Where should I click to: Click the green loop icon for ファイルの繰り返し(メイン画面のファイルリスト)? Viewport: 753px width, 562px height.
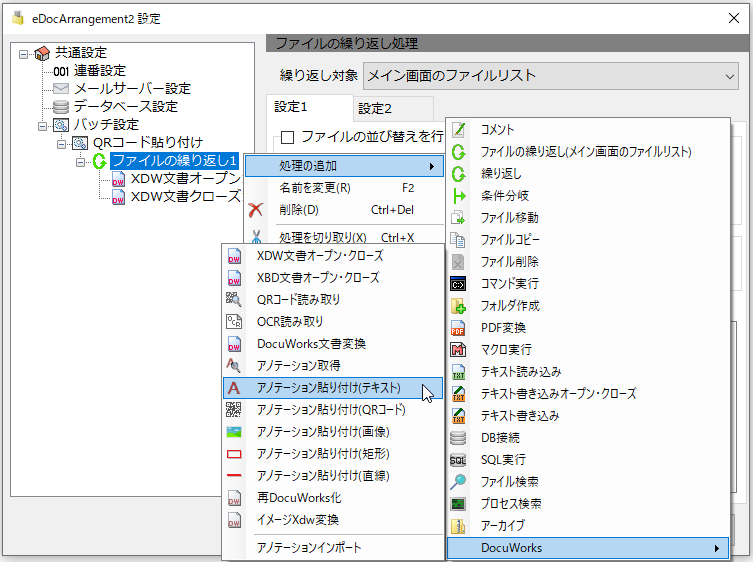coord(459,152)
